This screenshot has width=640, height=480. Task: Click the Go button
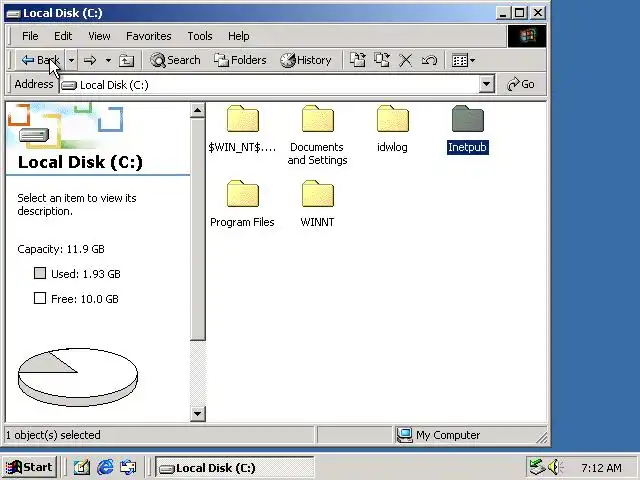520,84
